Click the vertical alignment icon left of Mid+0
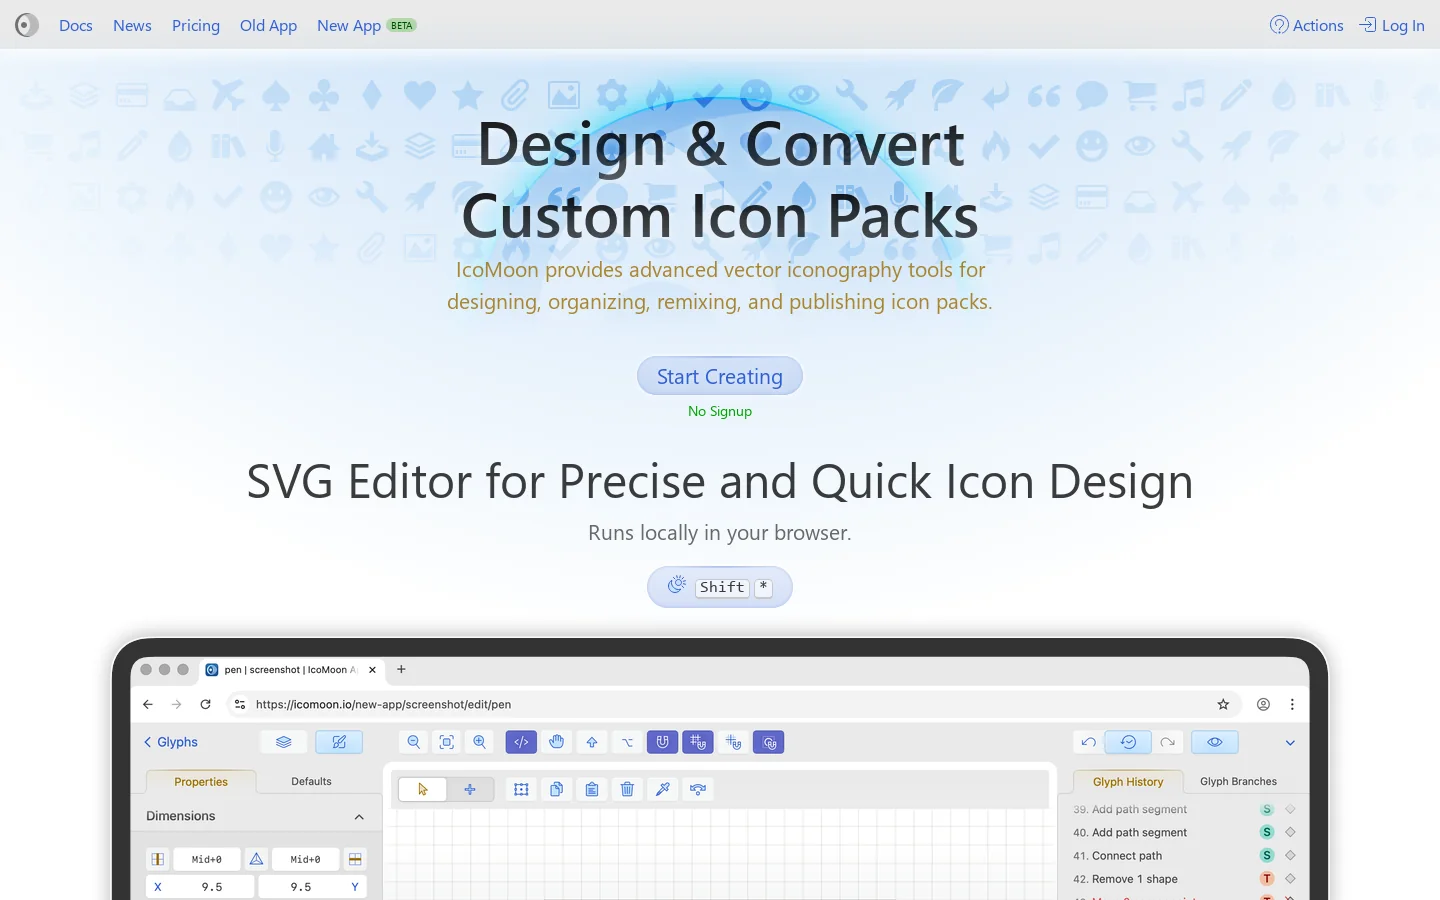This screenshot has height=900, width=1440. [x=158, y=859]
